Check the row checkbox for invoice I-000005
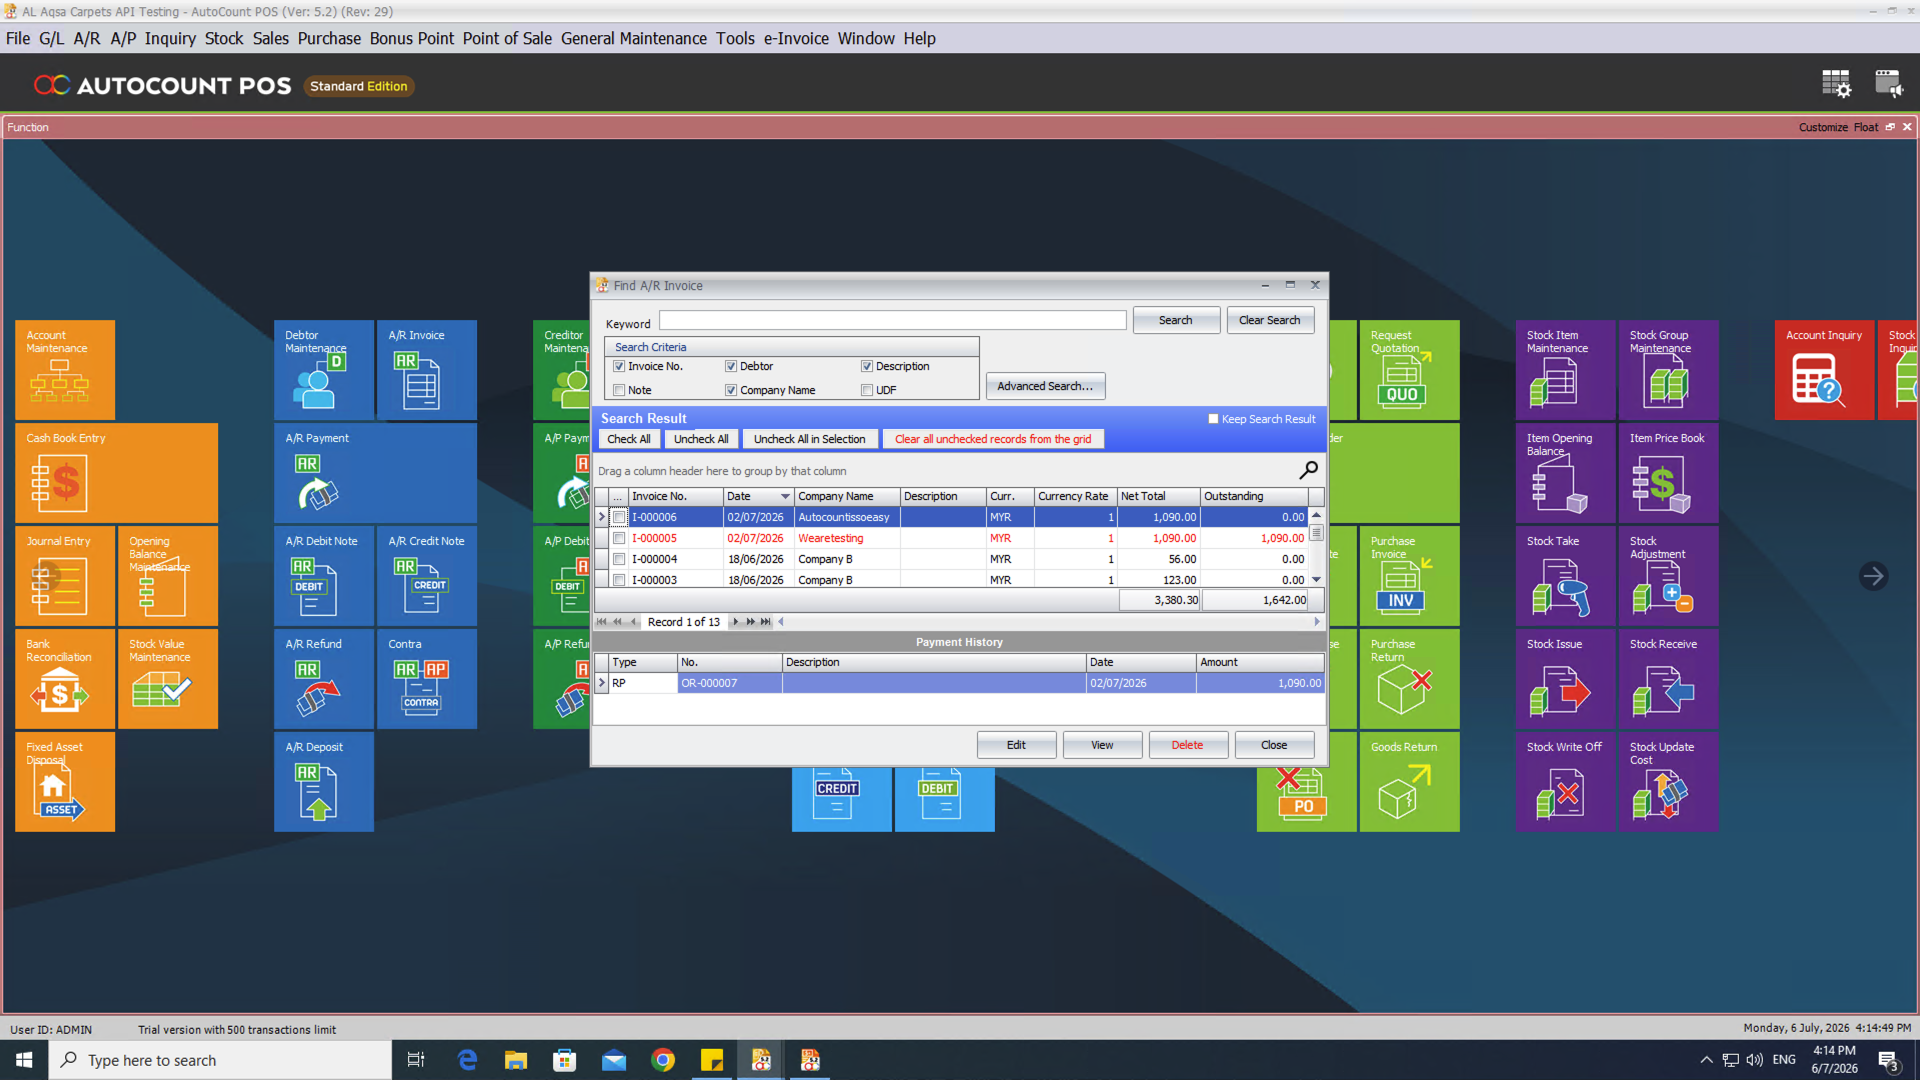Viewport: 1920px width, 1080px height. pyautogui.click(x=619, y=538)
